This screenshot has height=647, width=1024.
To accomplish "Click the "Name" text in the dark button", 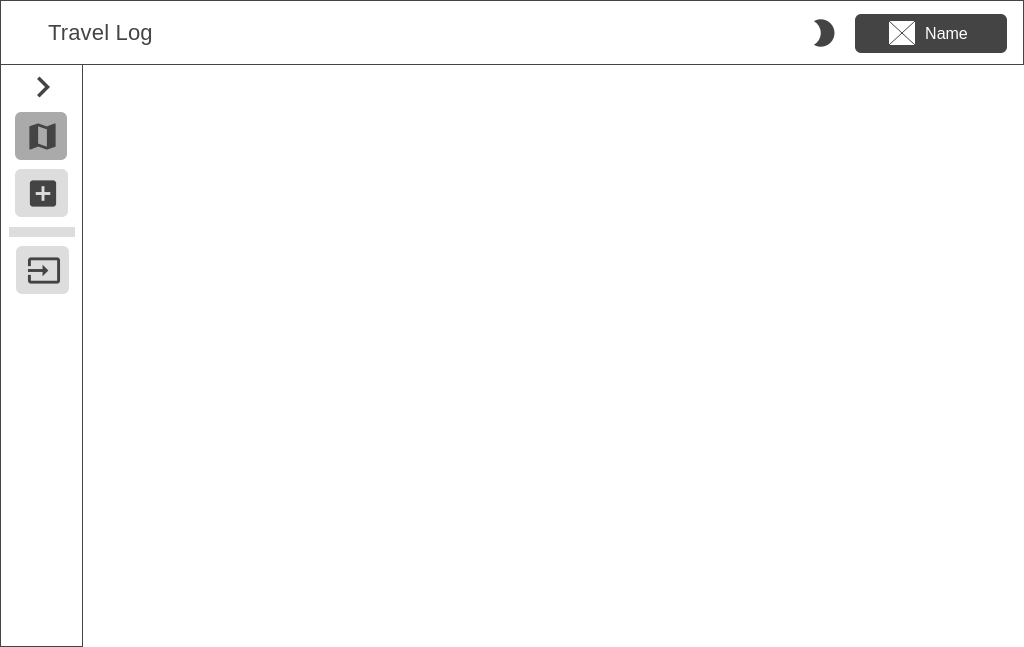I will point(946,33).
